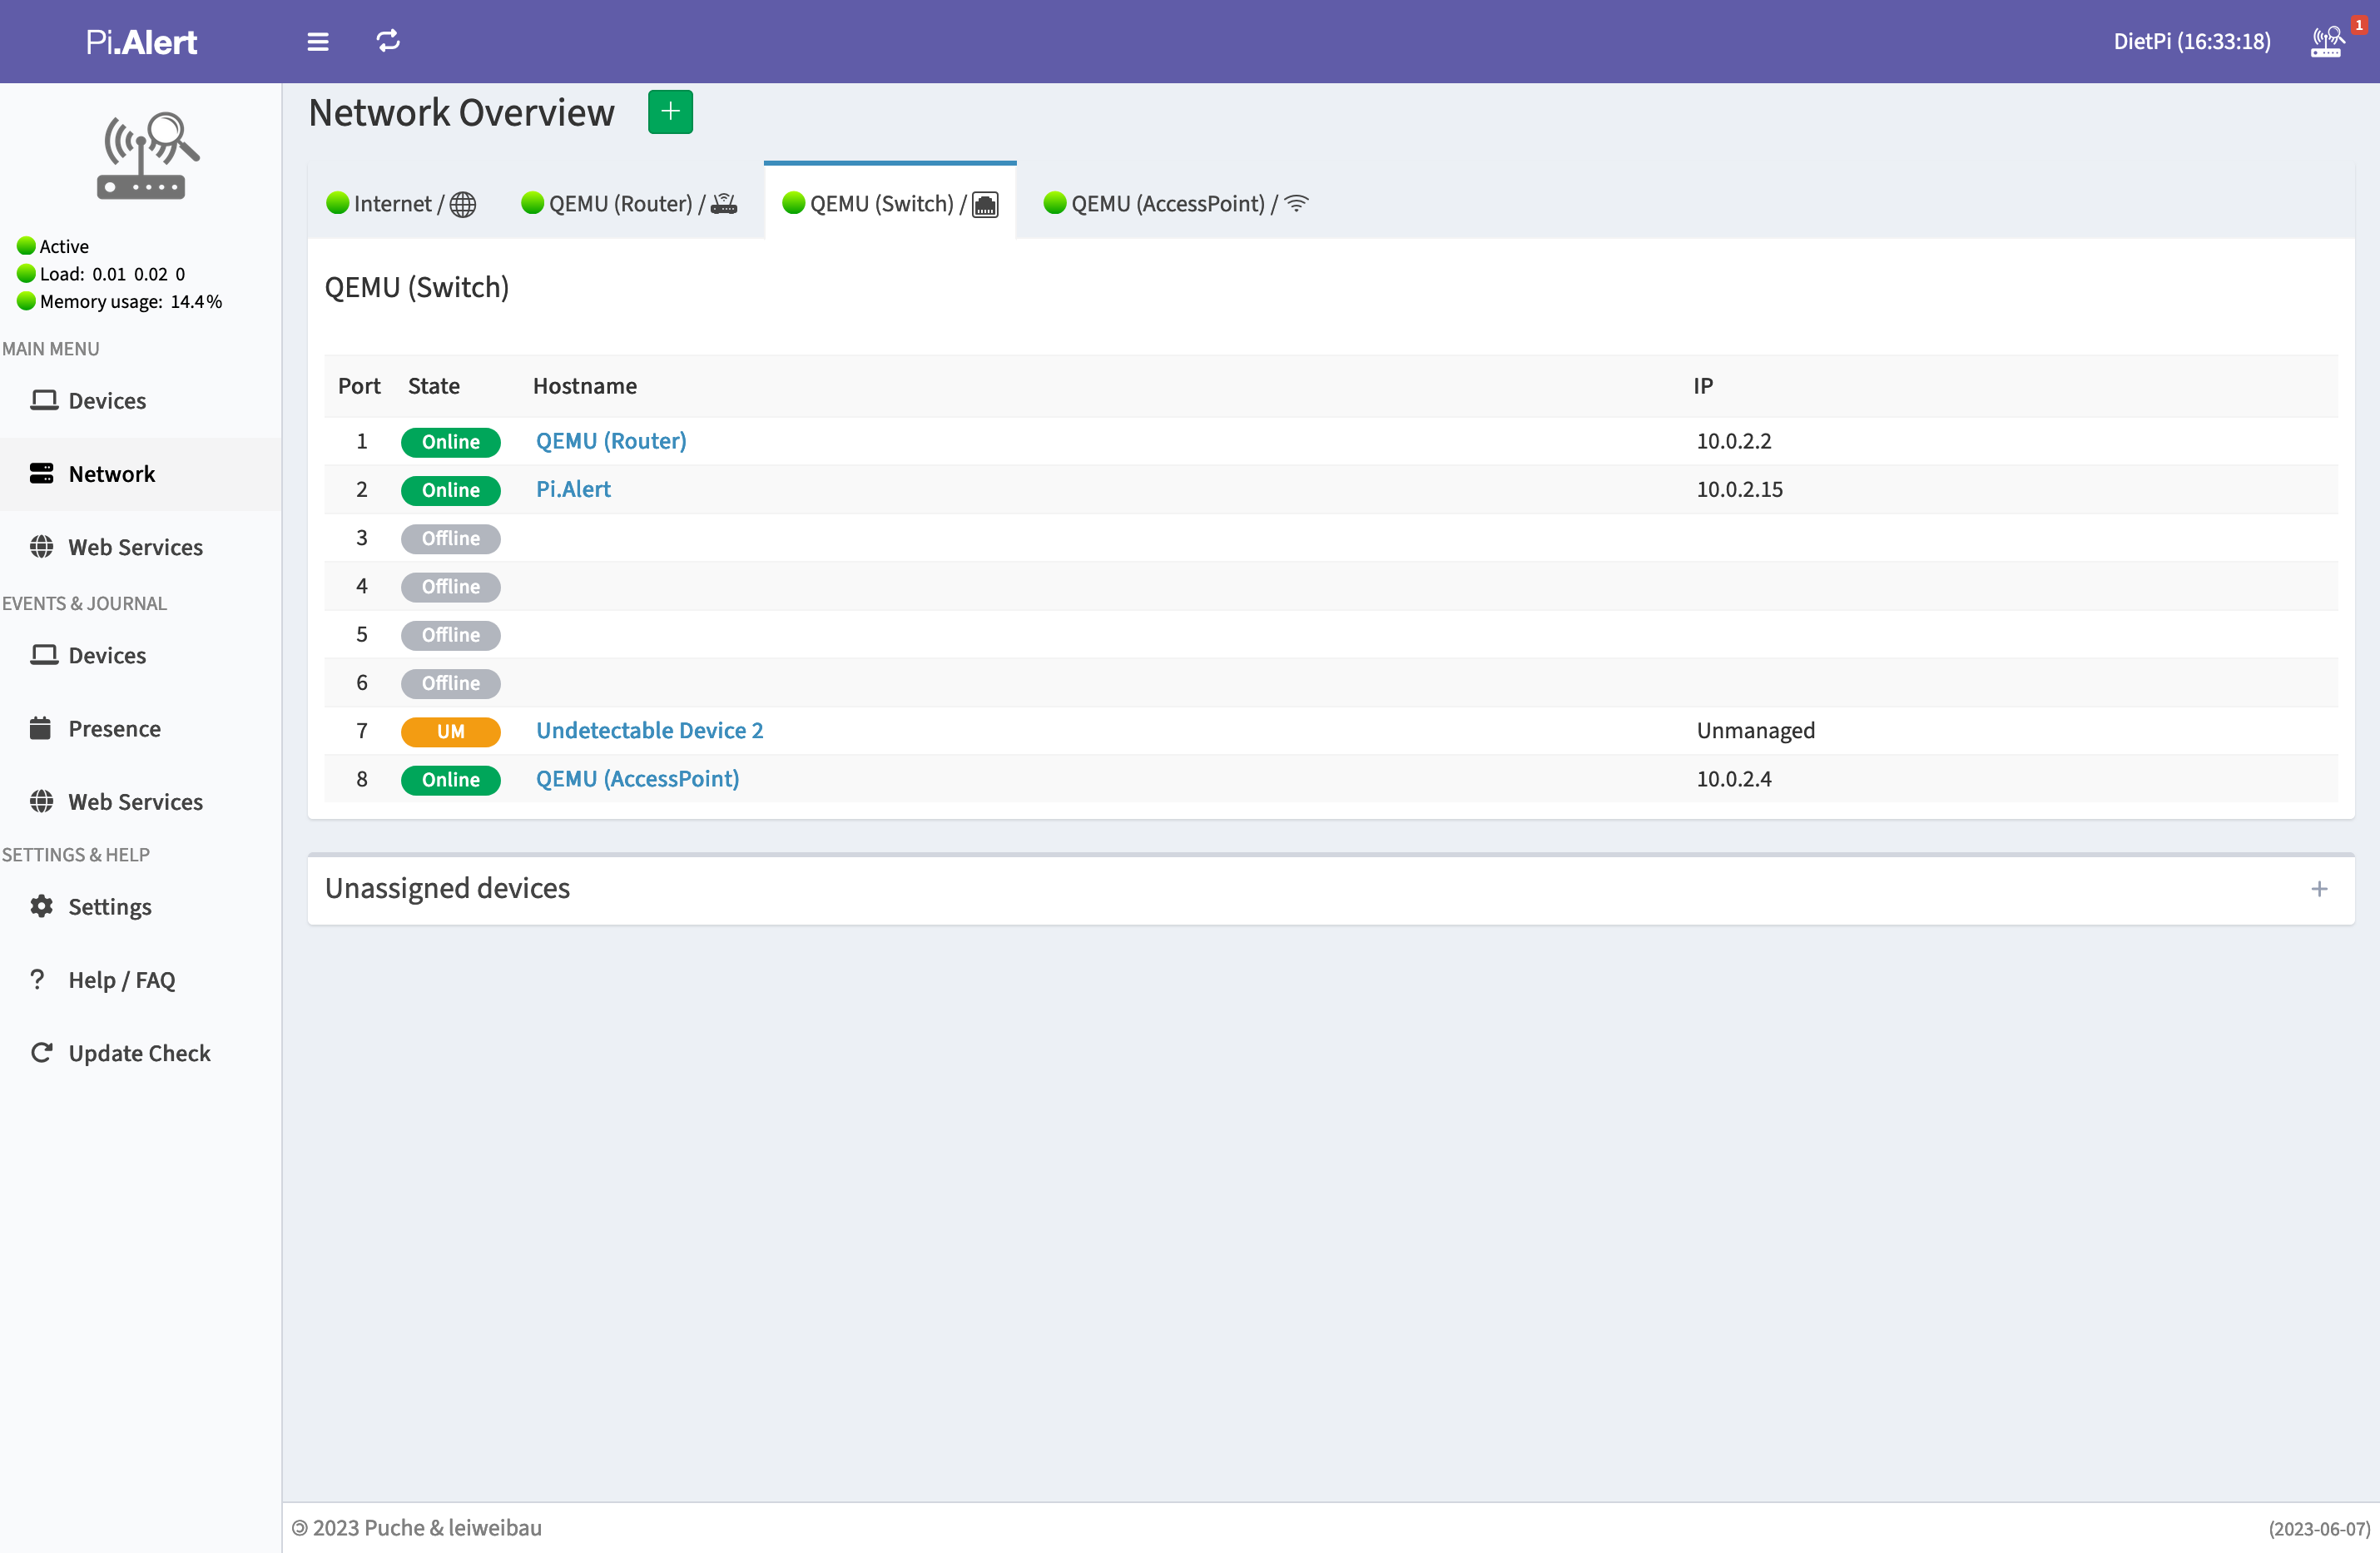Click the calendar icon beside Presence

pyautogui.click(x=40, y=727)
